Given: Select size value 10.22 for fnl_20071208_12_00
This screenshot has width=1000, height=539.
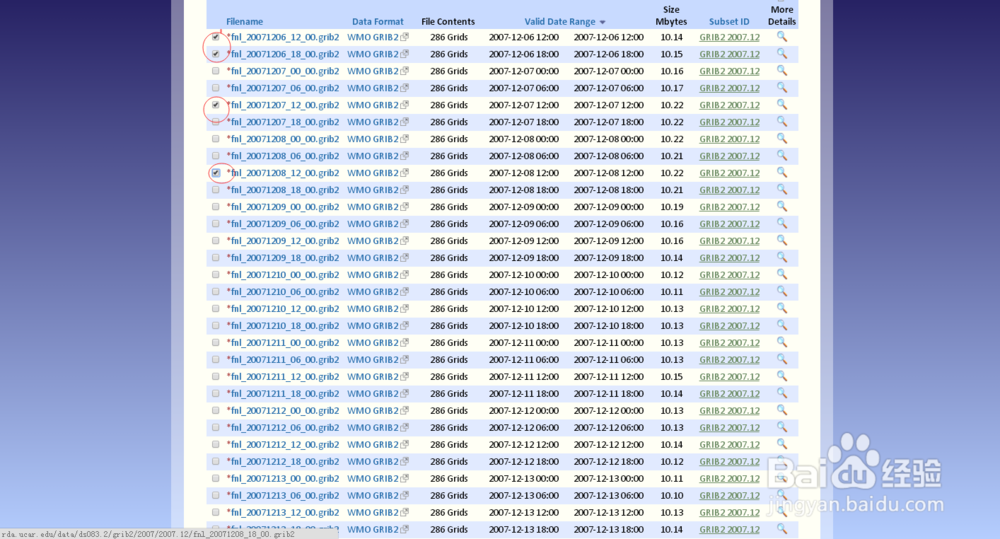Looking at the screenshot, I should [672, 173].
